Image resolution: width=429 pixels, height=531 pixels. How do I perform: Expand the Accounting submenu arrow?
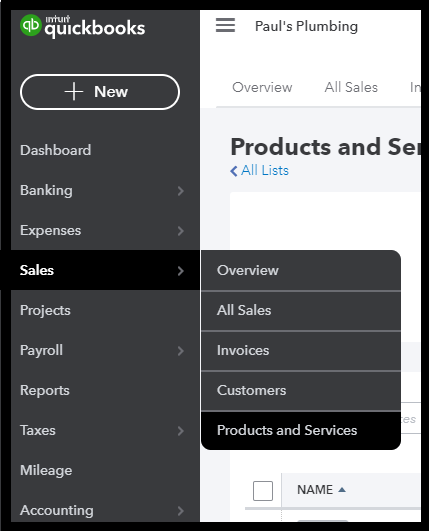181,511
